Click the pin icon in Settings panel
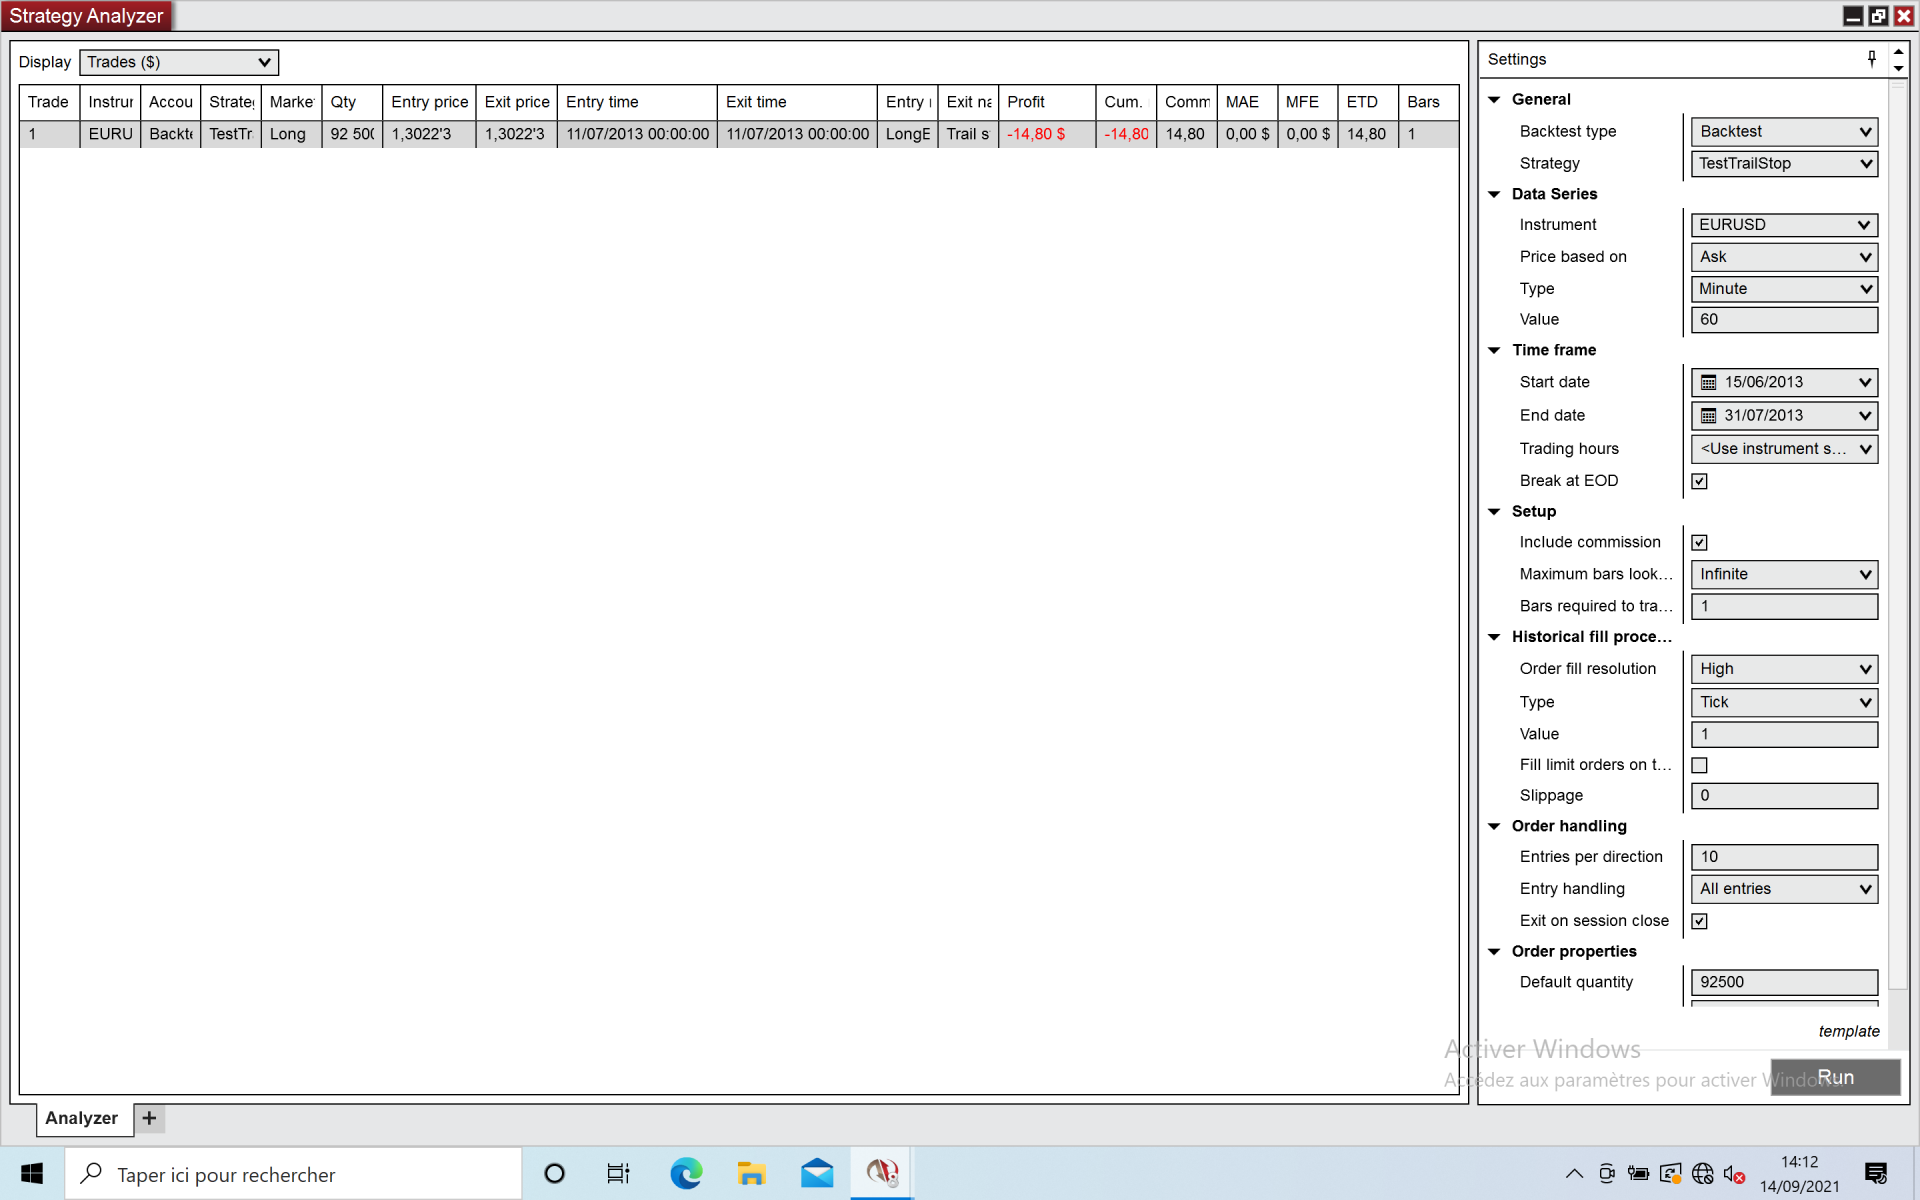 click(x=1871, y=59)
